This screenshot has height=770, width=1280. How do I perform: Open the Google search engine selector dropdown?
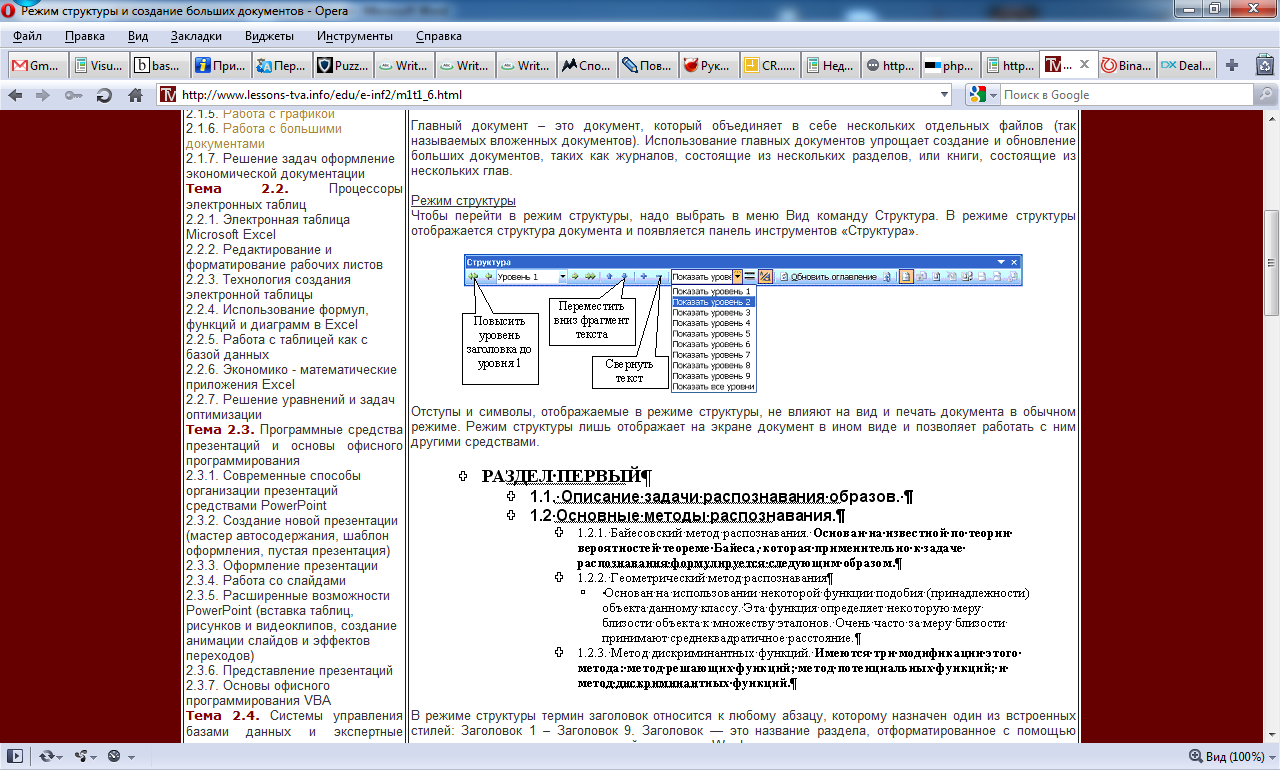pos(983,95)
